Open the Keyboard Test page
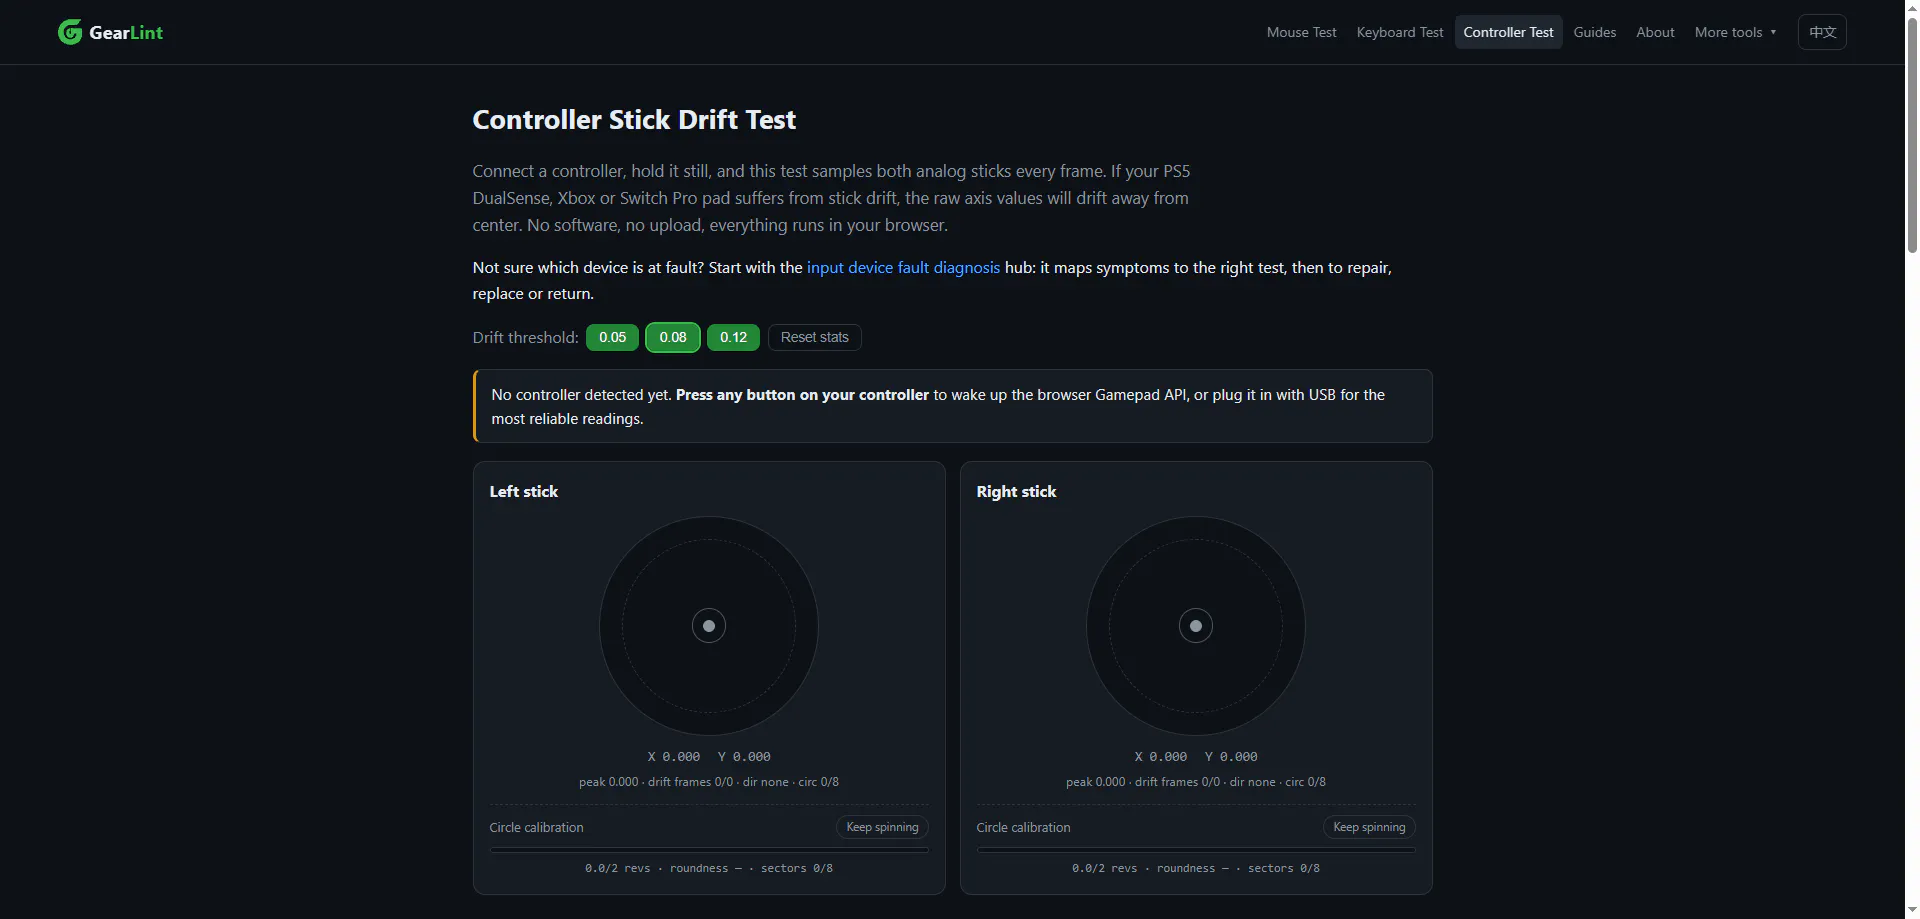1920x919 pixels. [x=1400, y=32]
